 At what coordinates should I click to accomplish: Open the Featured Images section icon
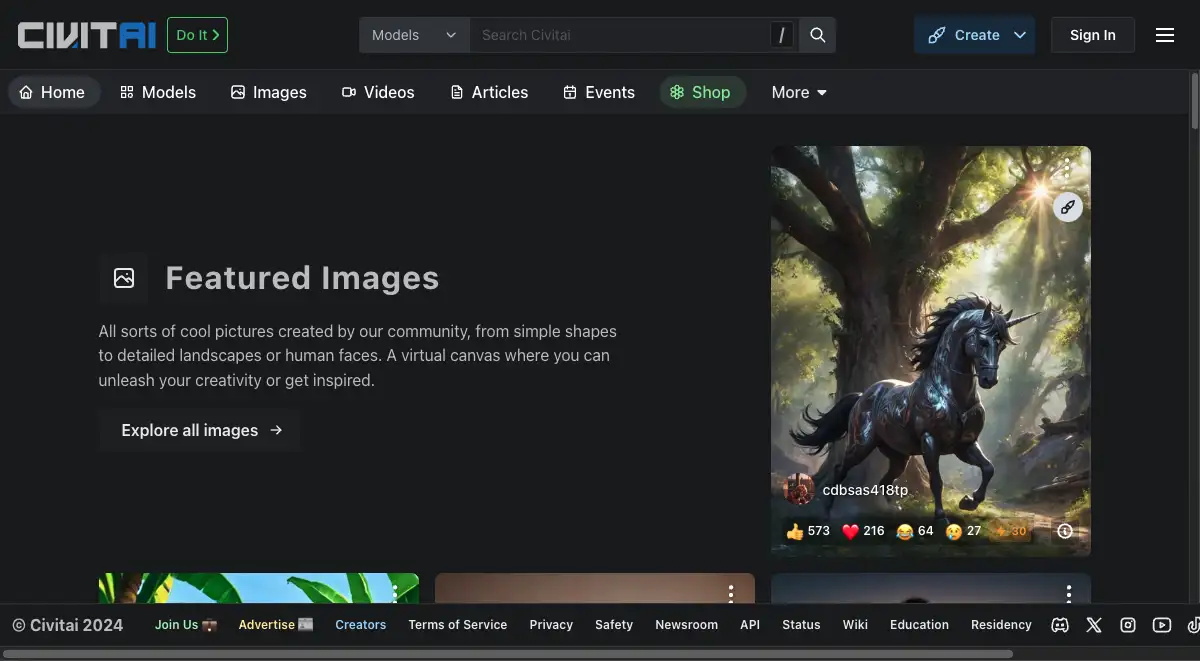pos(123,277)
